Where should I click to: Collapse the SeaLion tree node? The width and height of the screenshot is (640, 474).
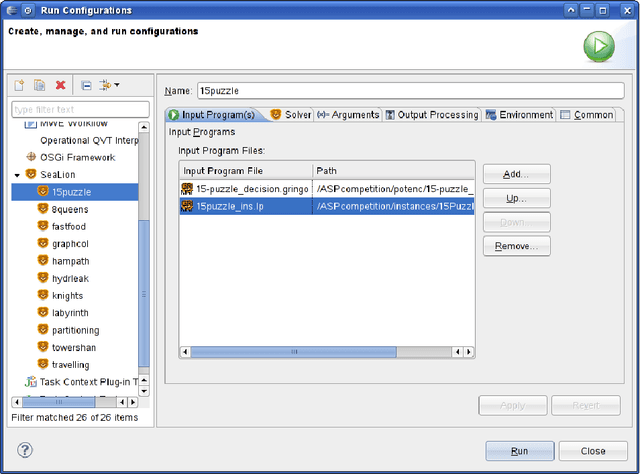(x=17, y=175)
